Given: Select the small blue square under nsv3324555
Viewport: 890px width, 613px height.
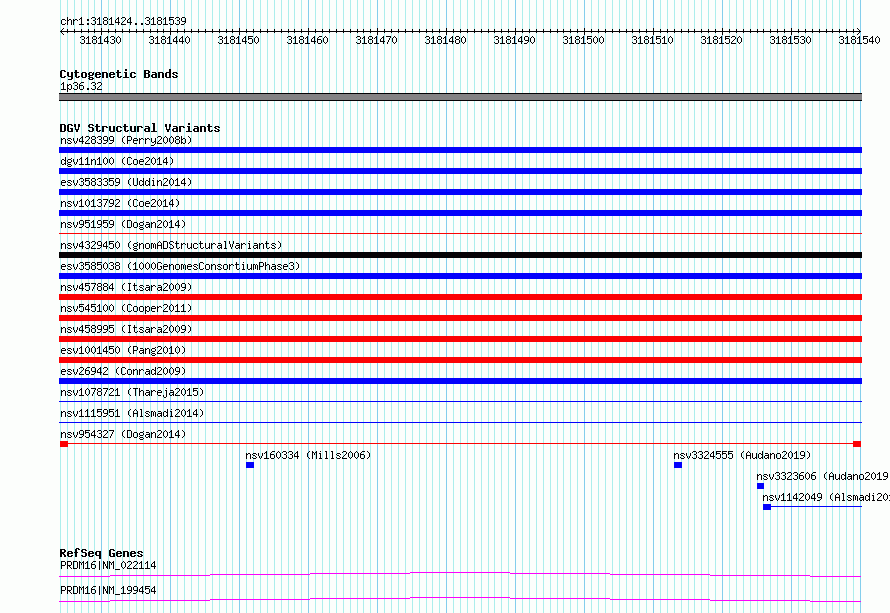Looking at the screenshot, I should coord(678,465).
